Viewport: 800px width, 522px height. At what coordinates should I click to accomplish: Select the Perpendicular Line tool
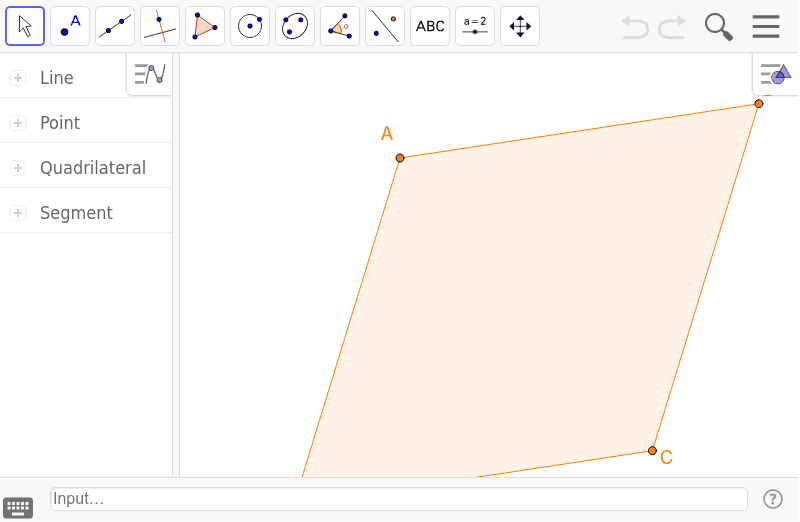coord(160,26)
